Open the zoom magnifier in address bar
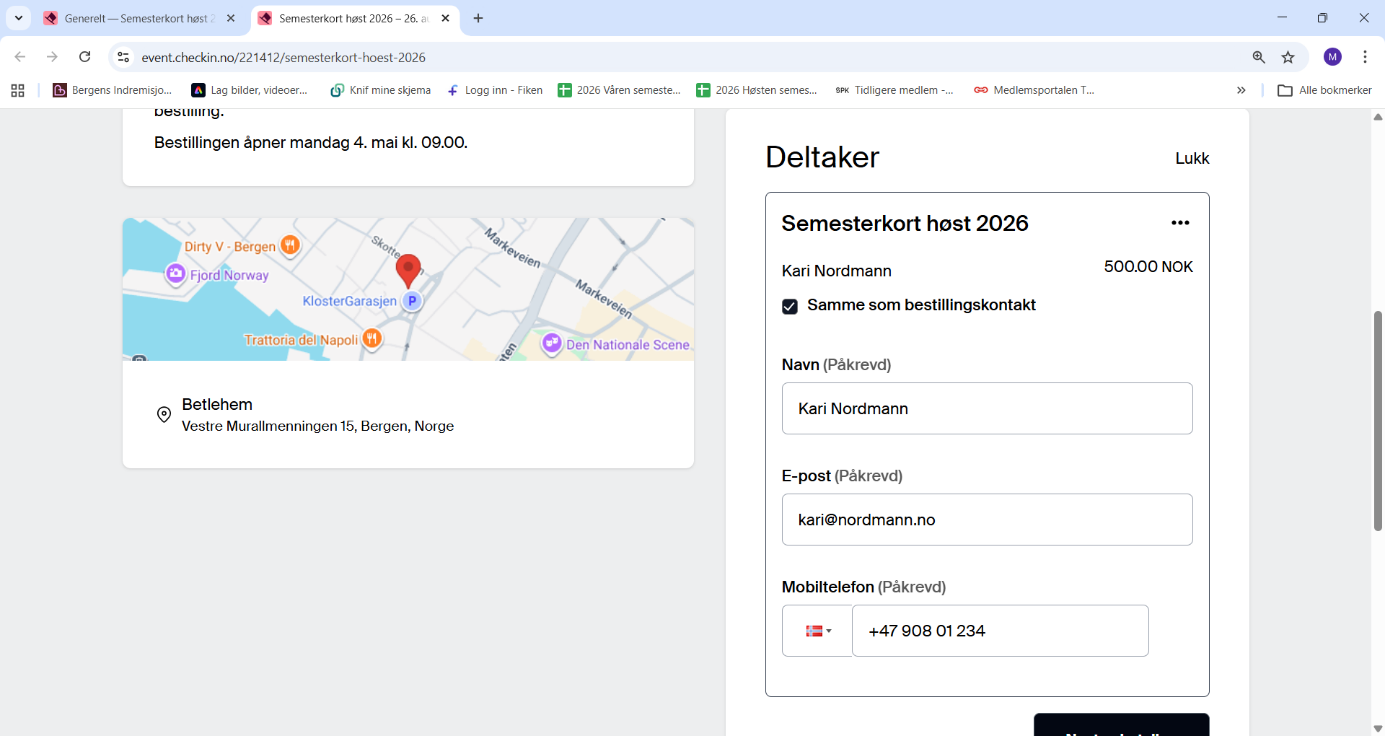 [1259, 57]
